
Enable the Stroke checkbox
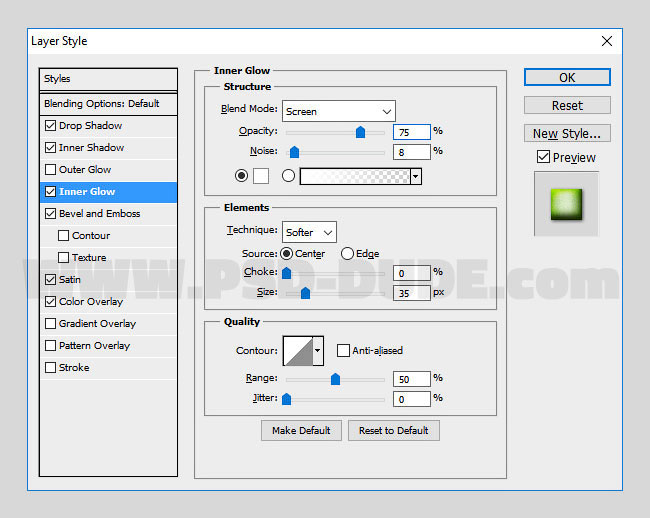(x=50, y=367)
